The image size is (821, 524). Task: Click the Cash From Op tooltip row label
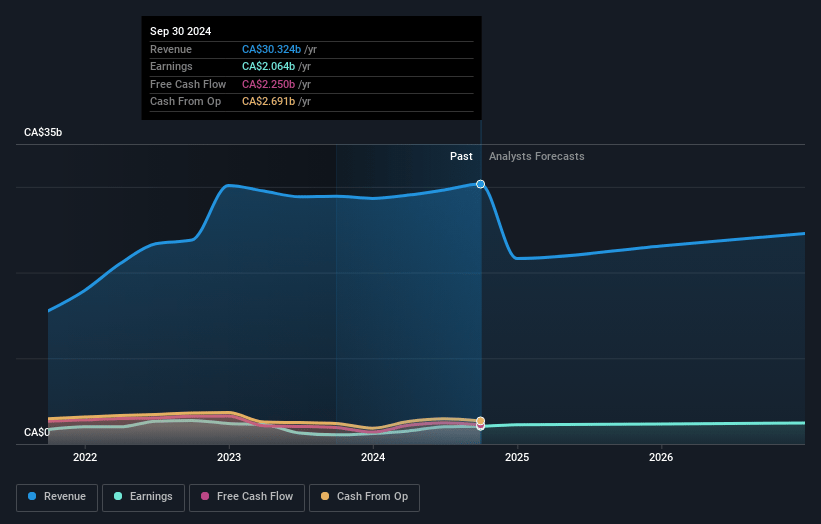(185, 102)
